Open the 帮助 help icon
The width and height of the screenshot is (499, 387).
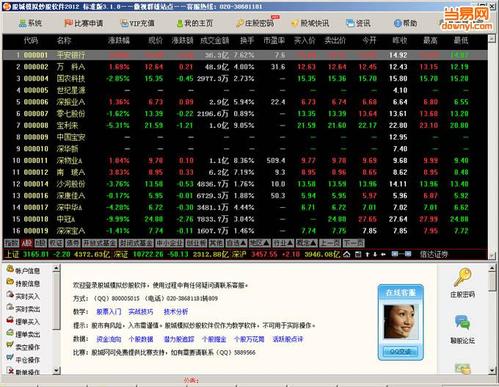[398, 23]
